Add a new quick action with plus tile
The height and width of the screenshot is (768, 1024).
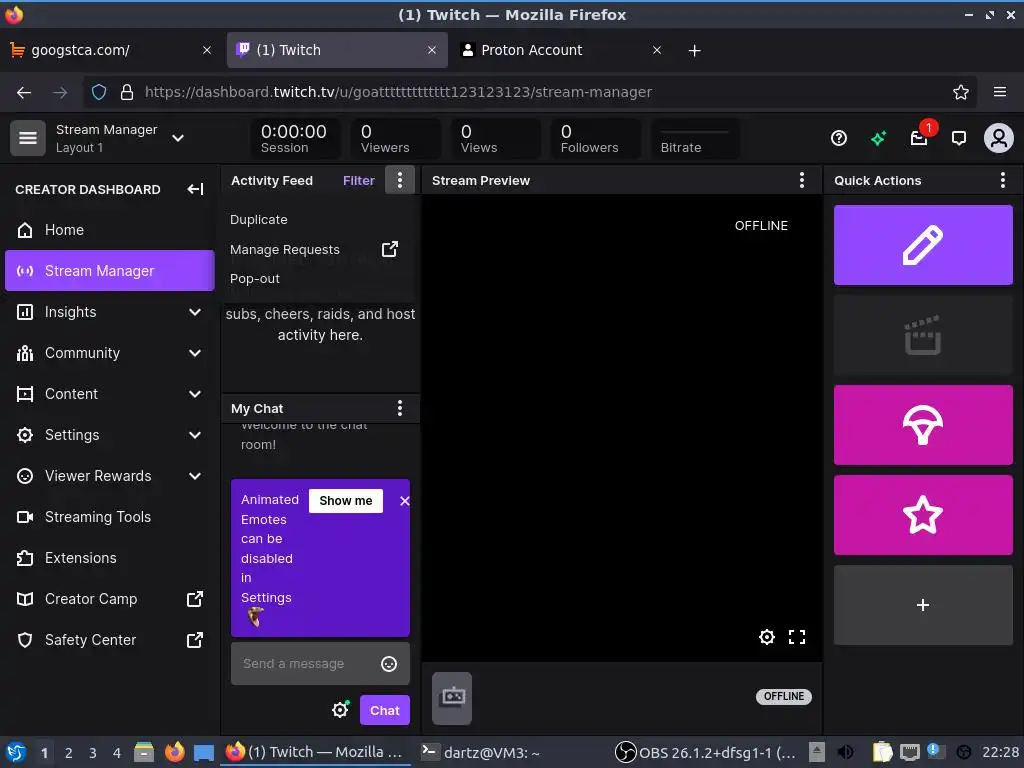pos(923,605)
